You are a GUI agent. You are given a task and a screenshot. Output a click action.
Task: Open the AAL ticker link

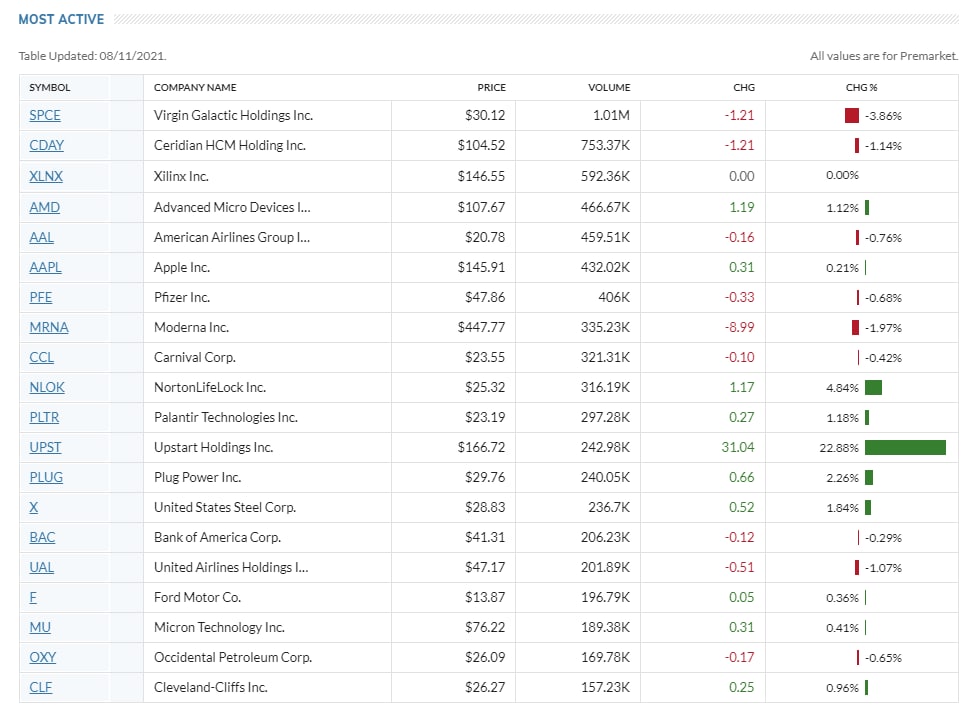tap(42, 238)
